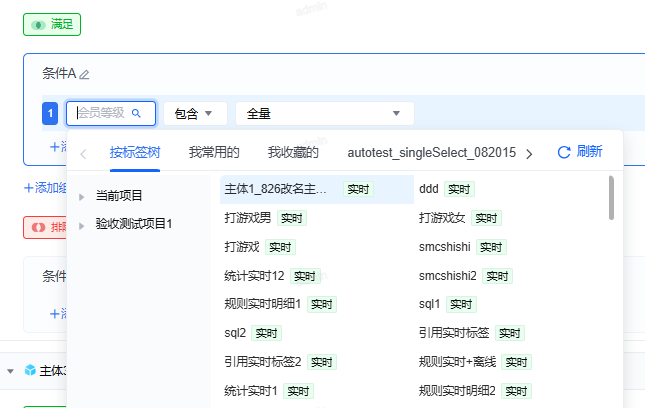Focus the 会员等级 tag search input
The image size is (645, 408).
click(x=111, y=113)
